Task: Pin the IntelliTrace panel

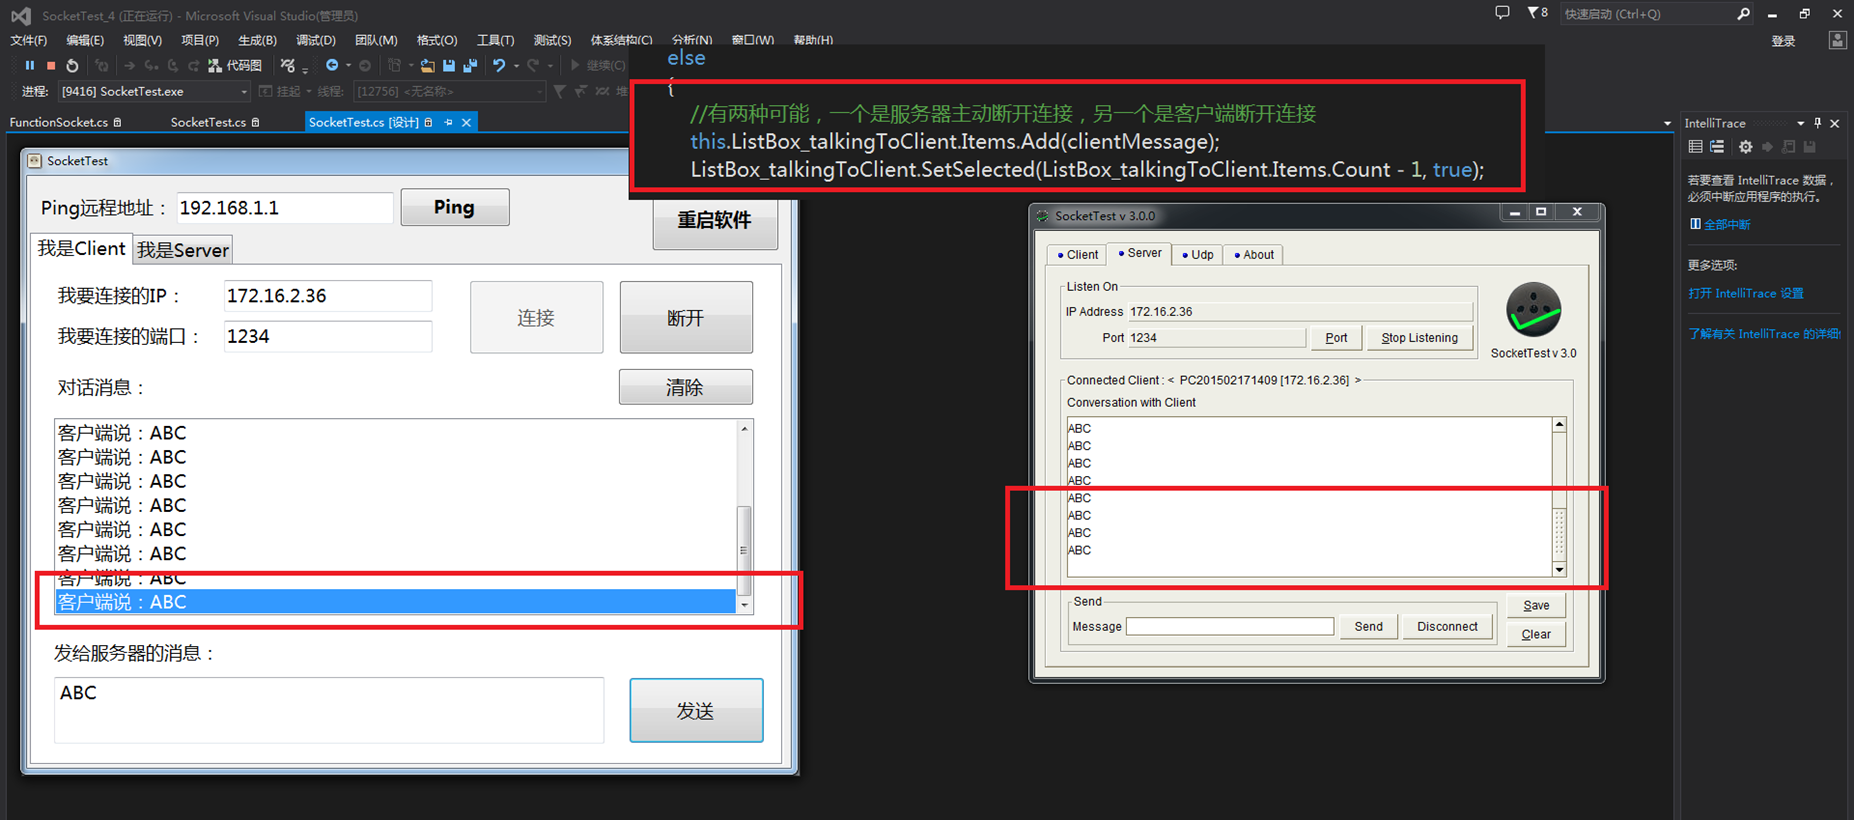Action: tap(1817, 123)
